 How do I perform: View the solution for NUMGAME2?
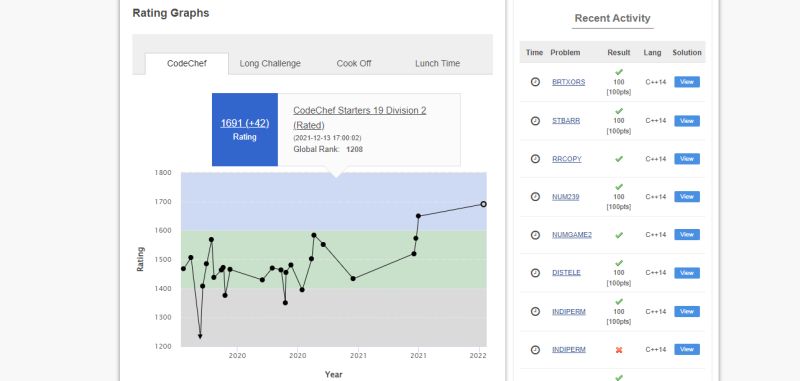(x=687, y=235)
